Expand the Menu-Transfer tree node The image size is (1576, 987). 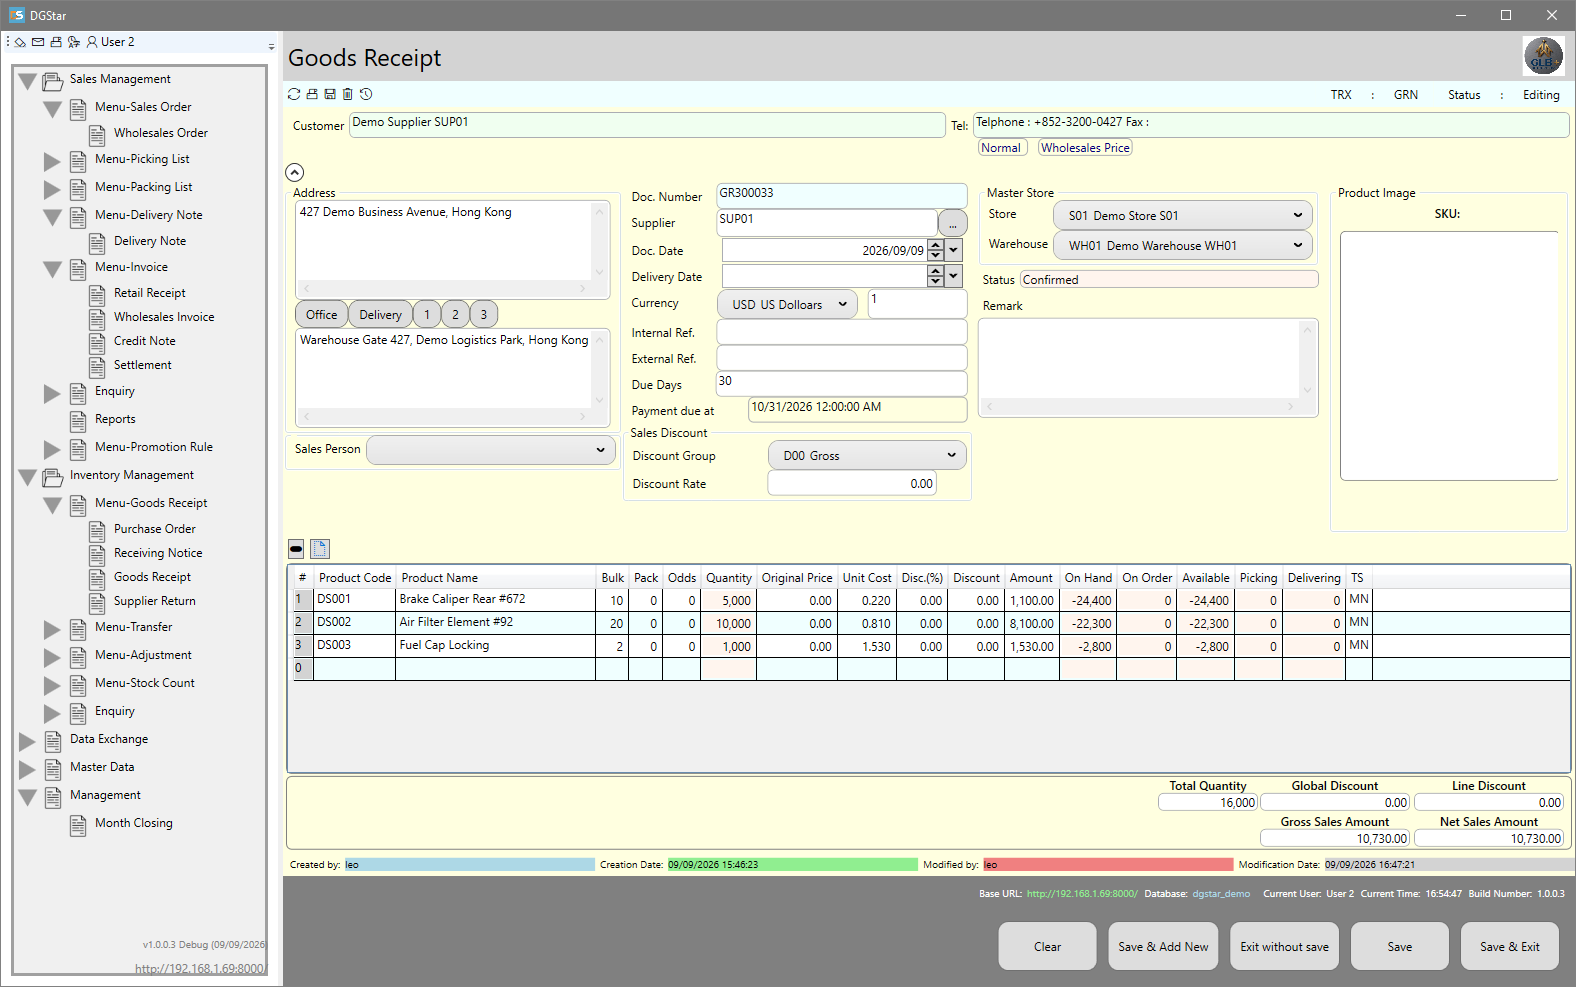(52, 629)
